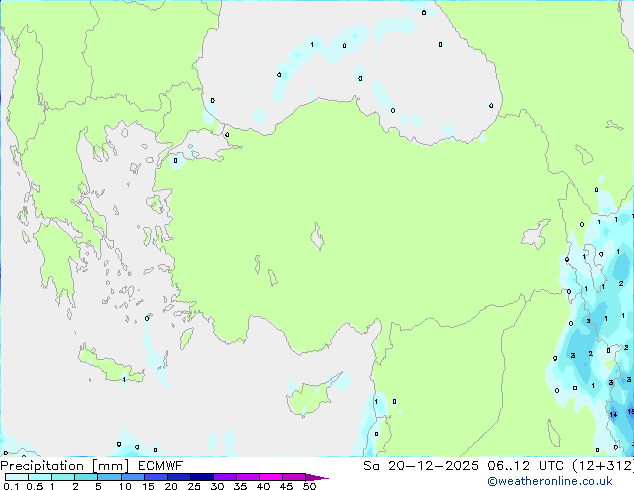Select the 2–5 mm legend color

click(x=86, y=477)
